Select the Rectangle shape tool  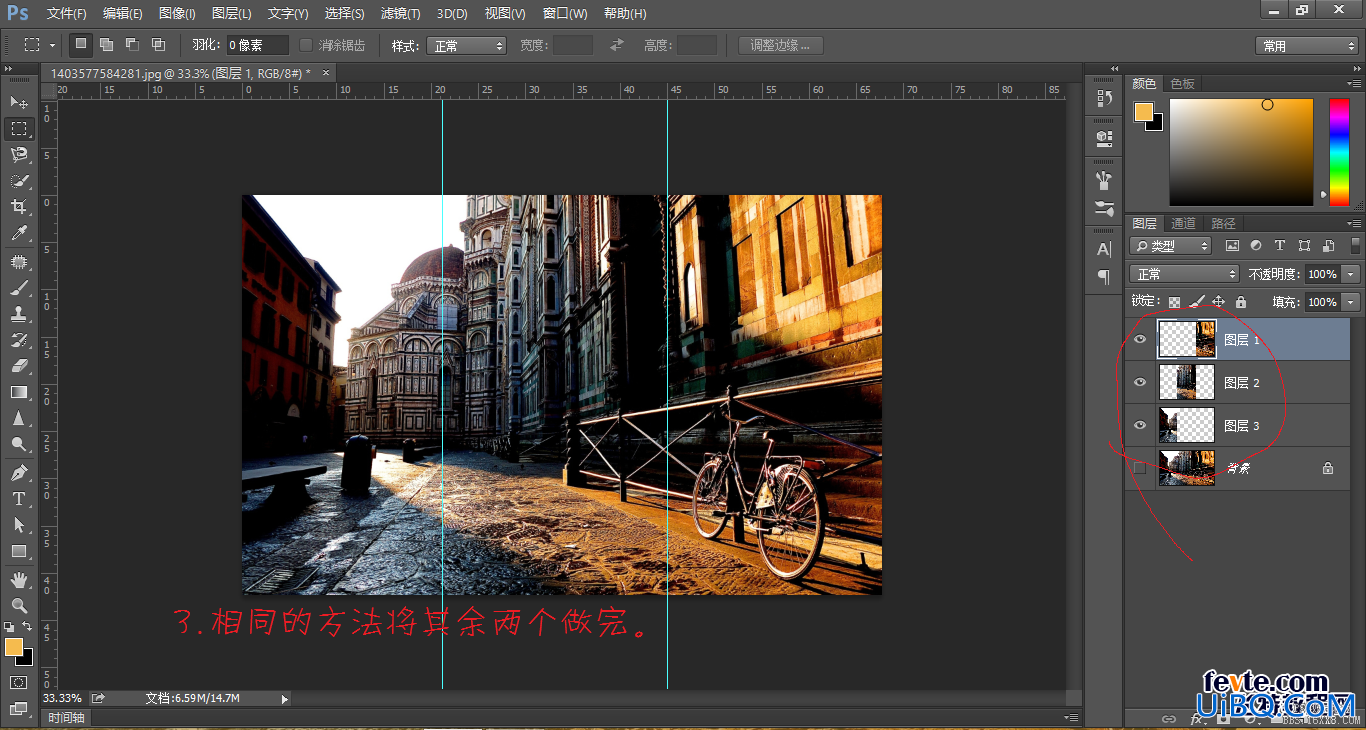[19, 551]
